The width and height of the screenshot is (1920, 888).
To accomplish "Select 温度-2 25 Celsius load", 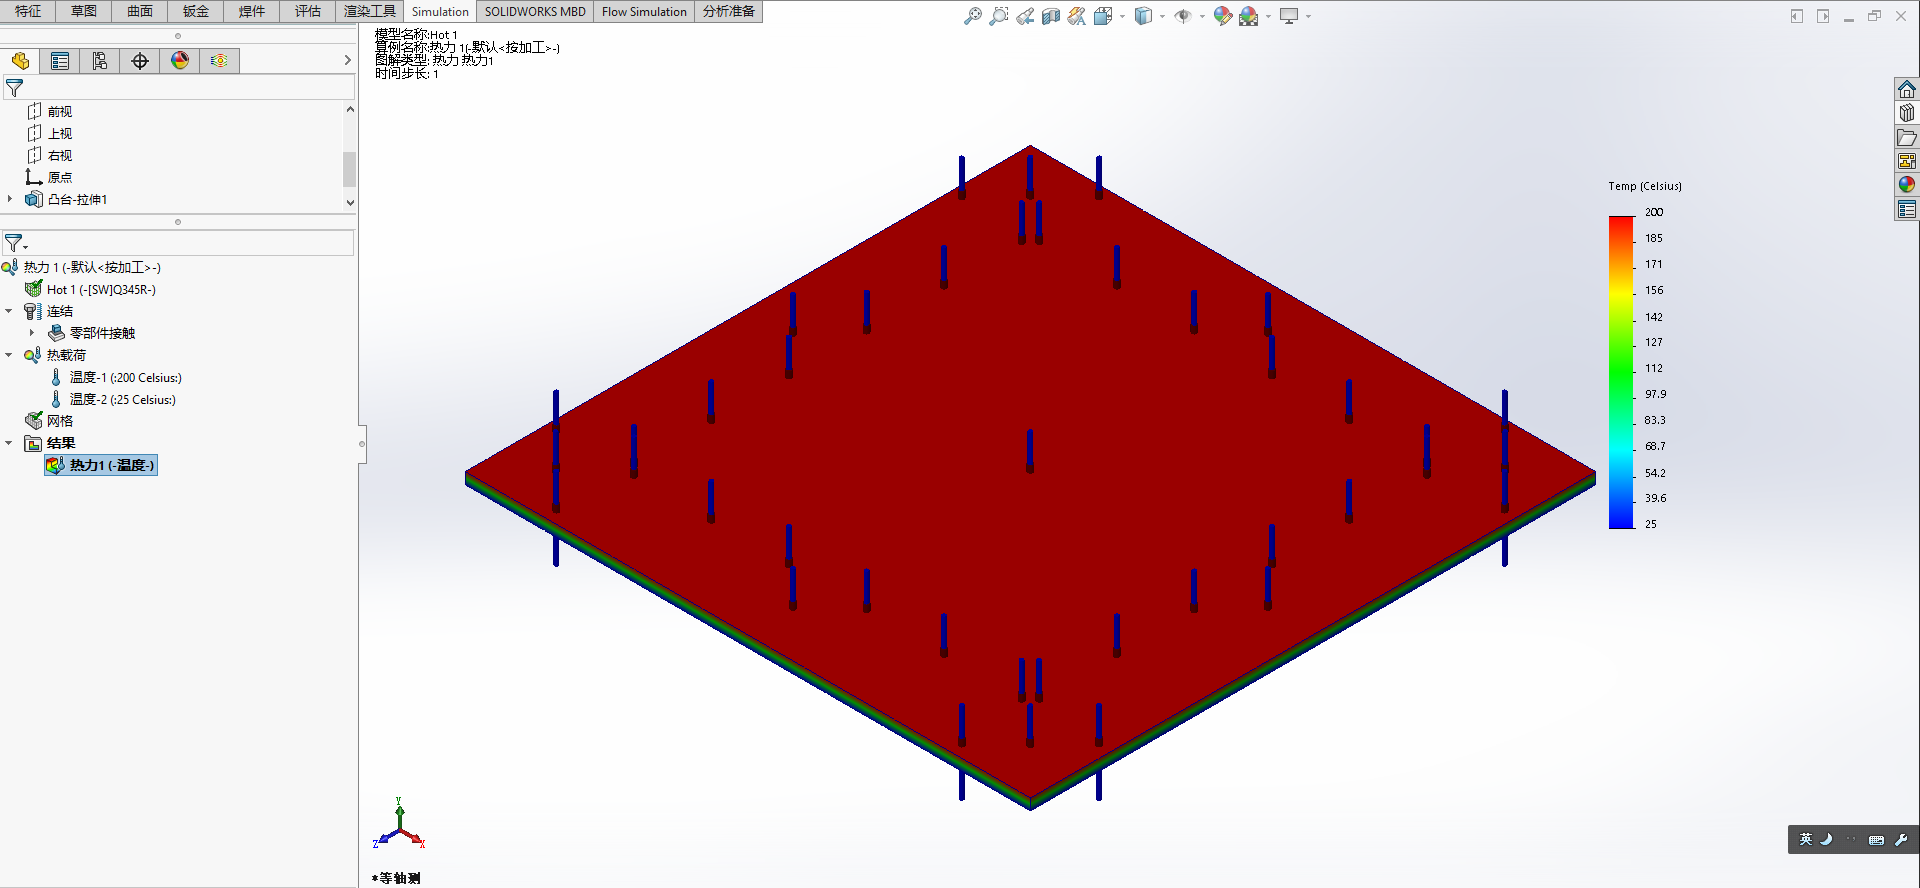I will point(113,399).
